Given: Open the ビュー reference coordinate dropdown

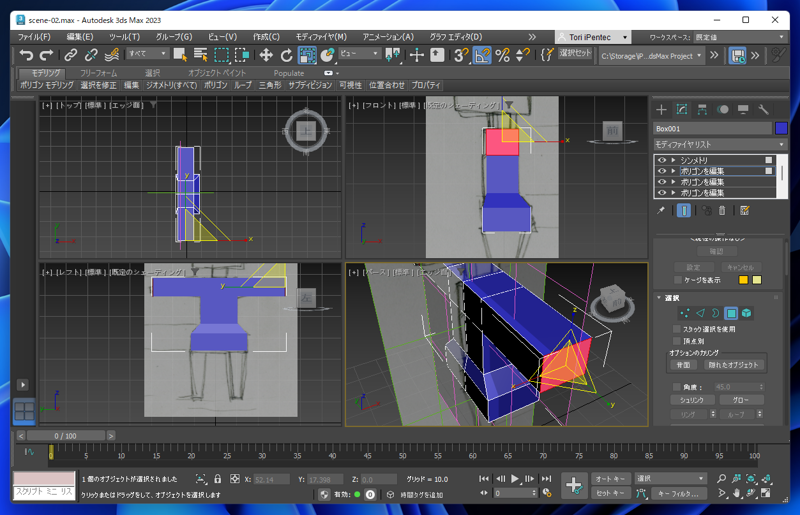Looking at the screenshot, I should [360, 54].
